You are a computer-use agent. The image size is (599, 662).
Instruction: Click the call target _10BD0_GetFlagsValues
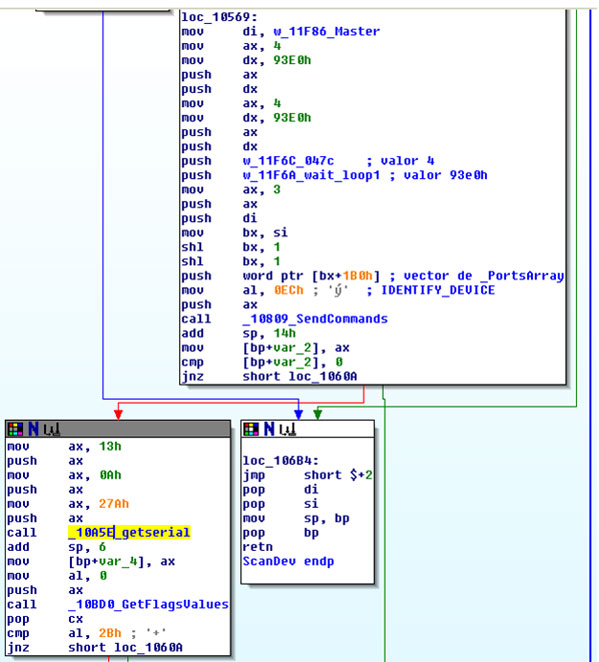148,605
